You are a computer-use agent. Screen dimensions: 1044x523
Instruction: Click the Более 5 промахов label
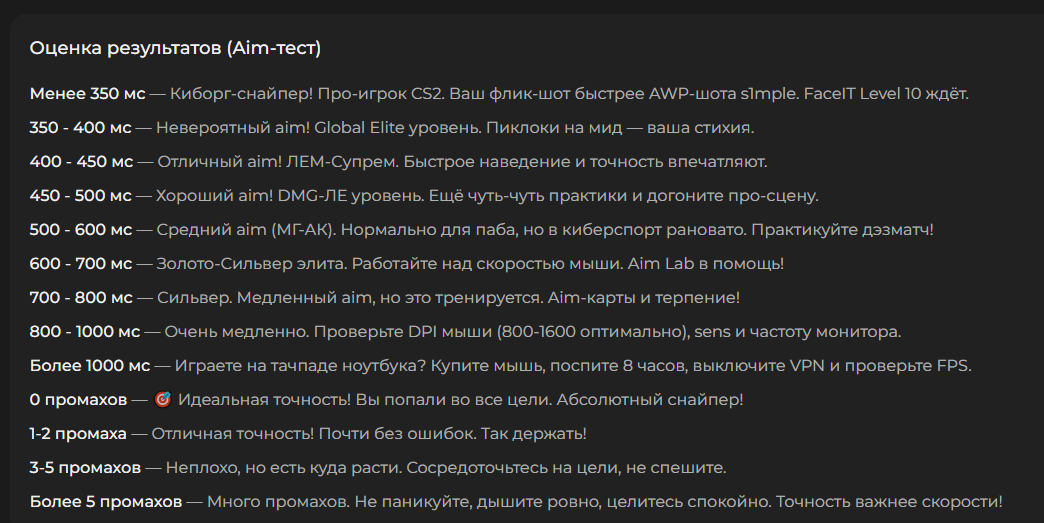(106, 502)
